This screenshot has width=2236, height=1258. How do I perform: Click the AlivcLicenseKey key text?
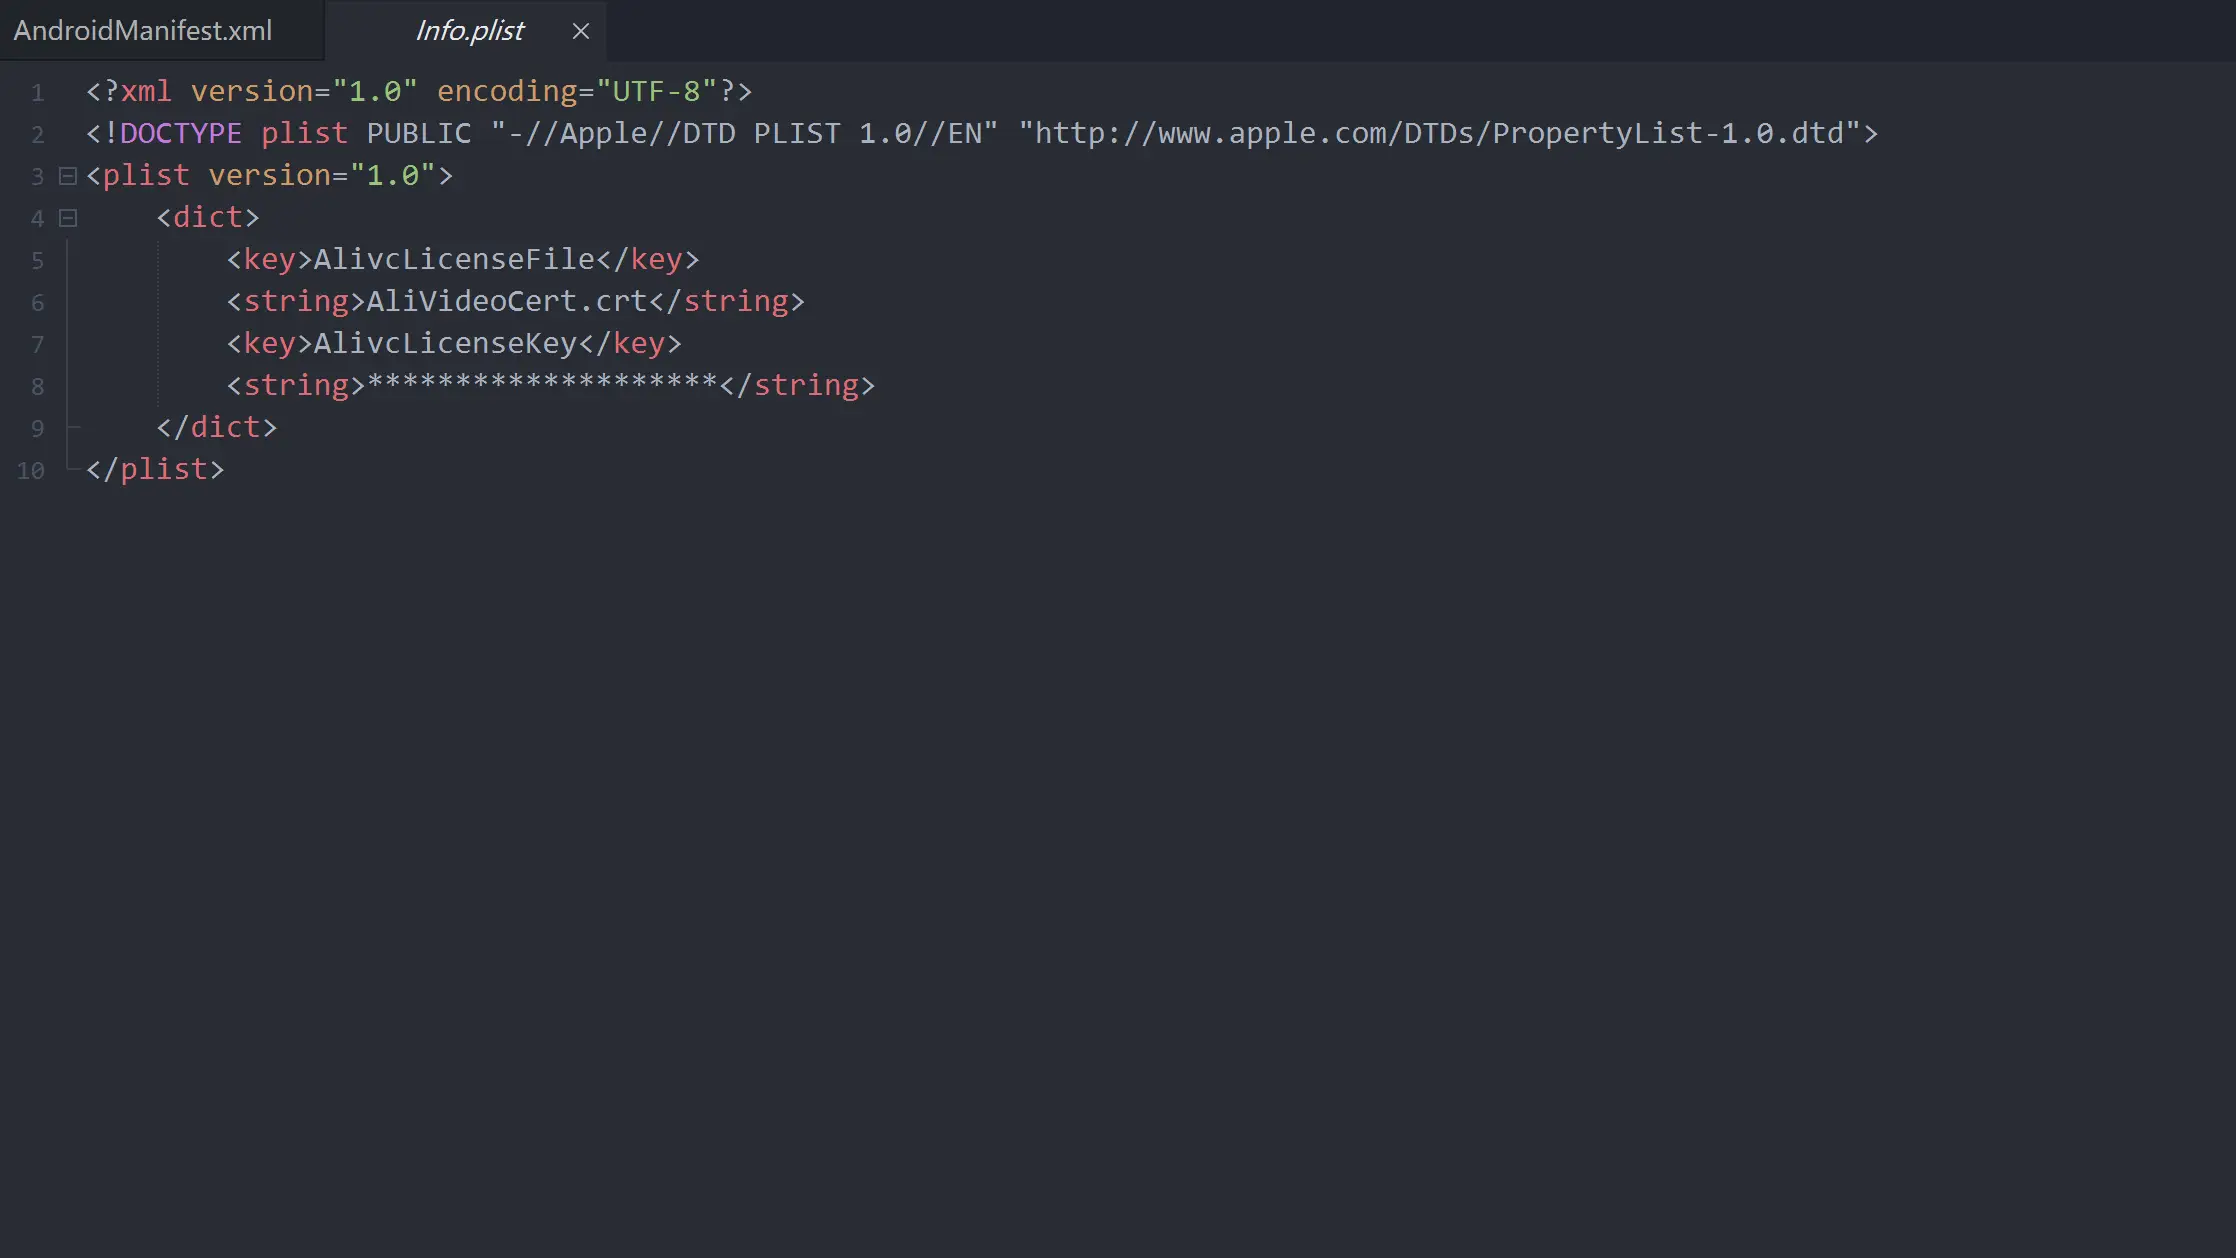point(446,343)
